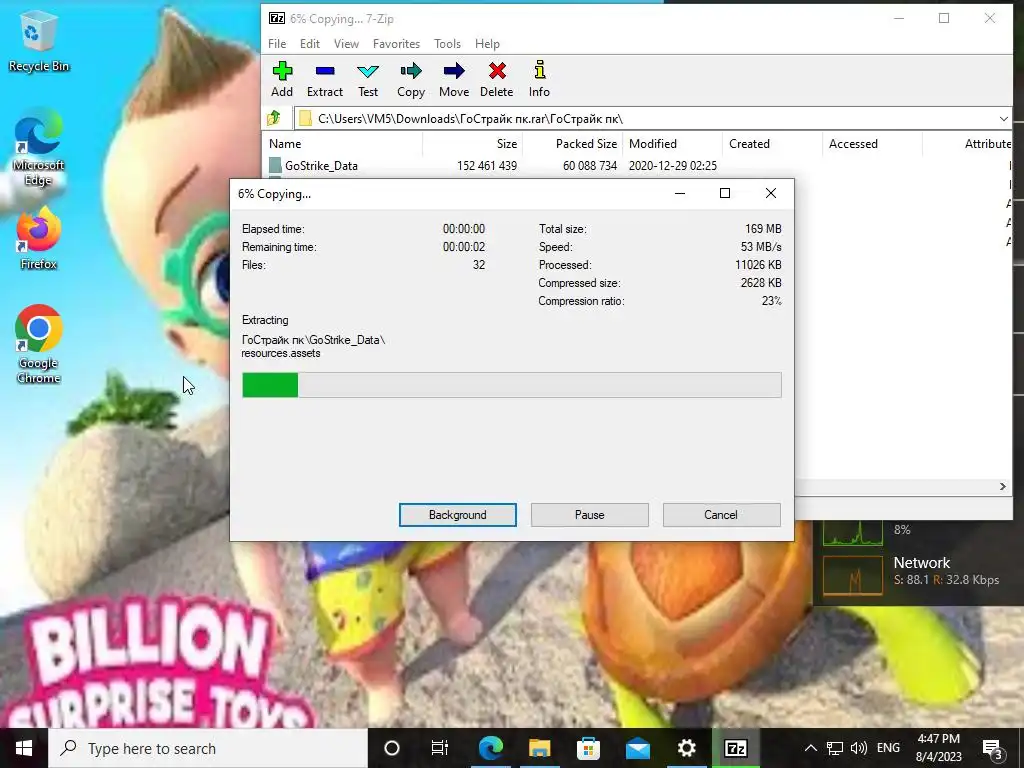This screenshot has height=768, width=1024.
Task: Close the copying progress dialog
Action: pos(771,193)
